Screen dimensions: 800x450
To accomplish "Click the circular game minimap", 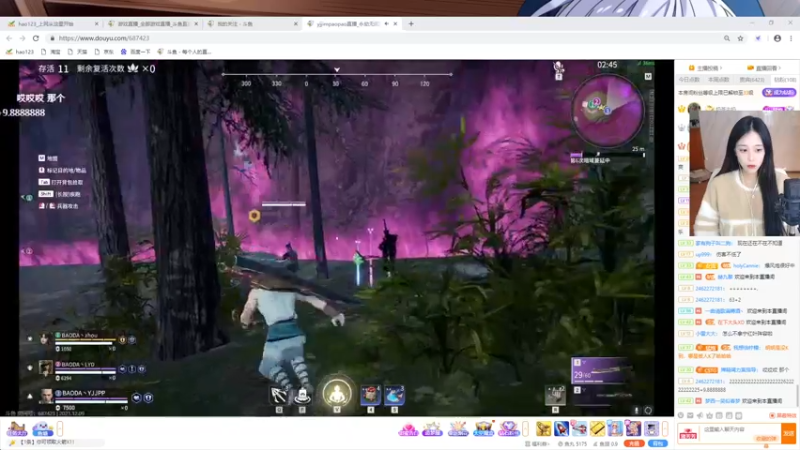I will click(607, 110).
